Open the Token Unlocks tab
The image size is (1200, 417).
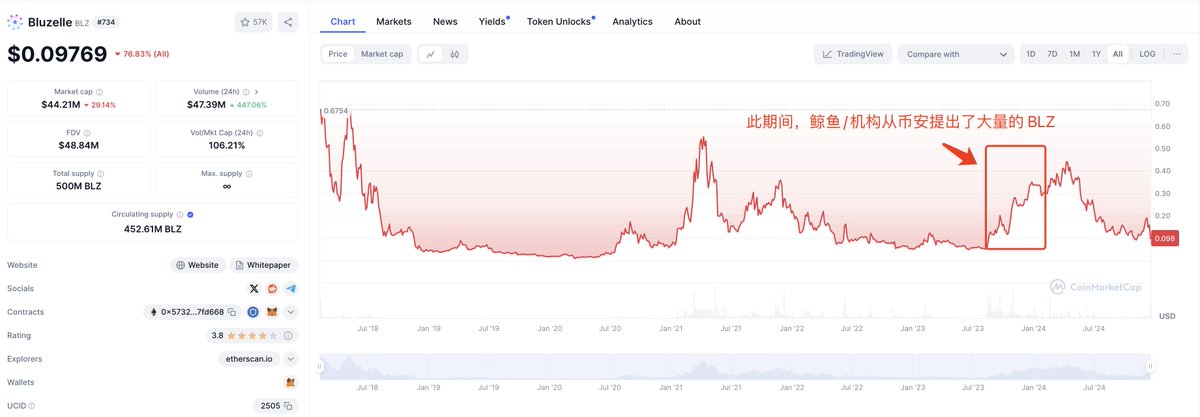[x=560, y=21]
